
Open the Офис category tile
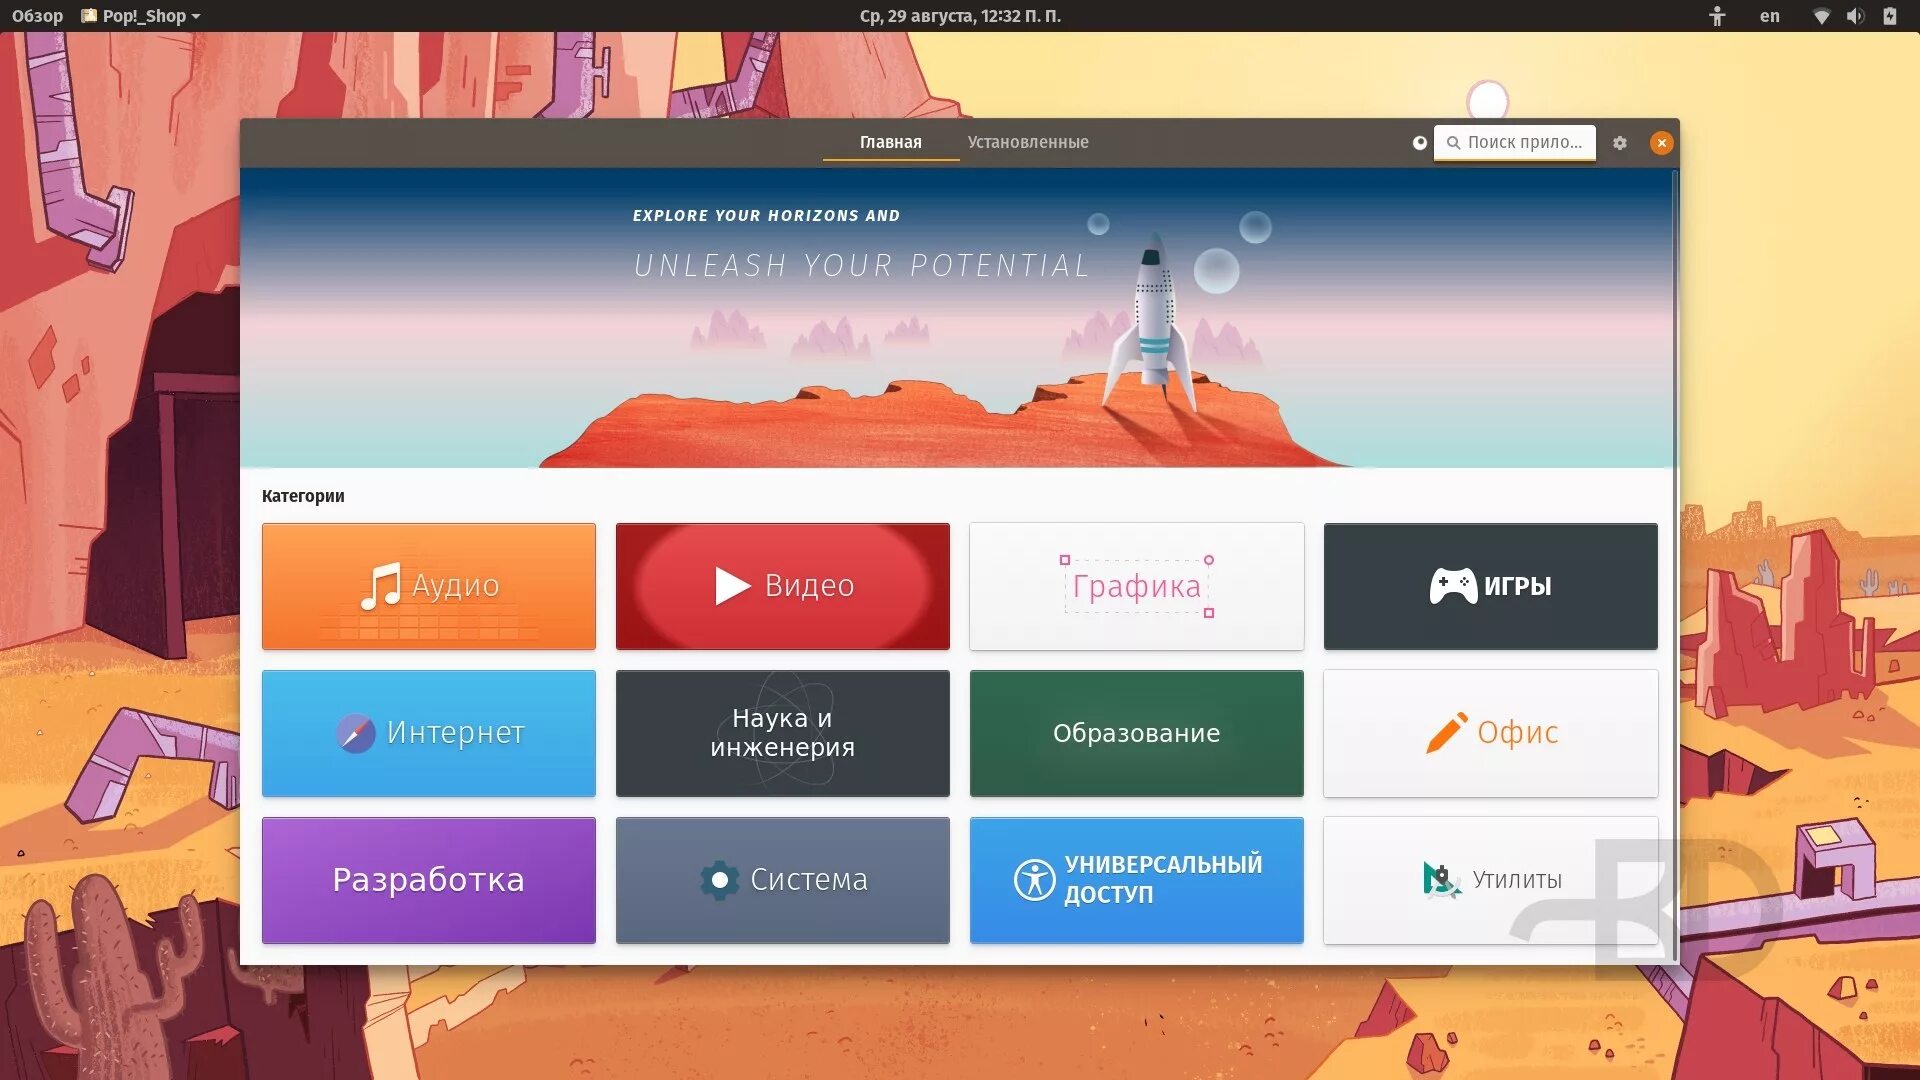1490,733
